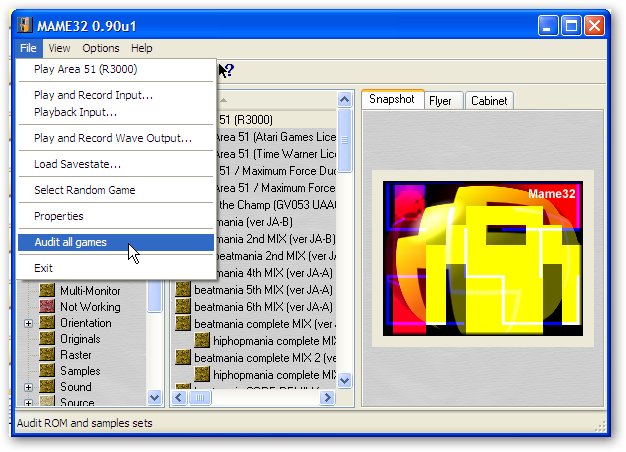626x452 pixels.
Task: Switch to the Flyer tab
Action: click(x=443, y=101)
